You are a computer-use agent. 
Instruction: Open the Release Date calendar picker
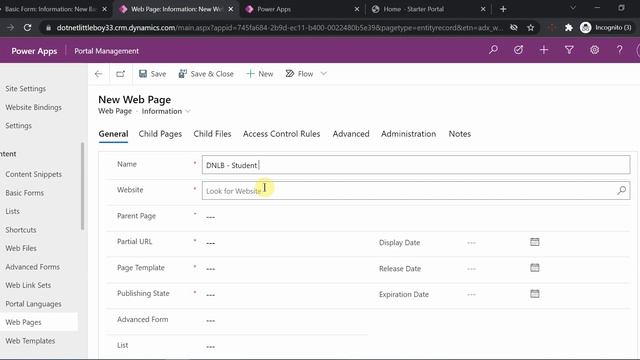pyautogui.click(x=535, y=268)
